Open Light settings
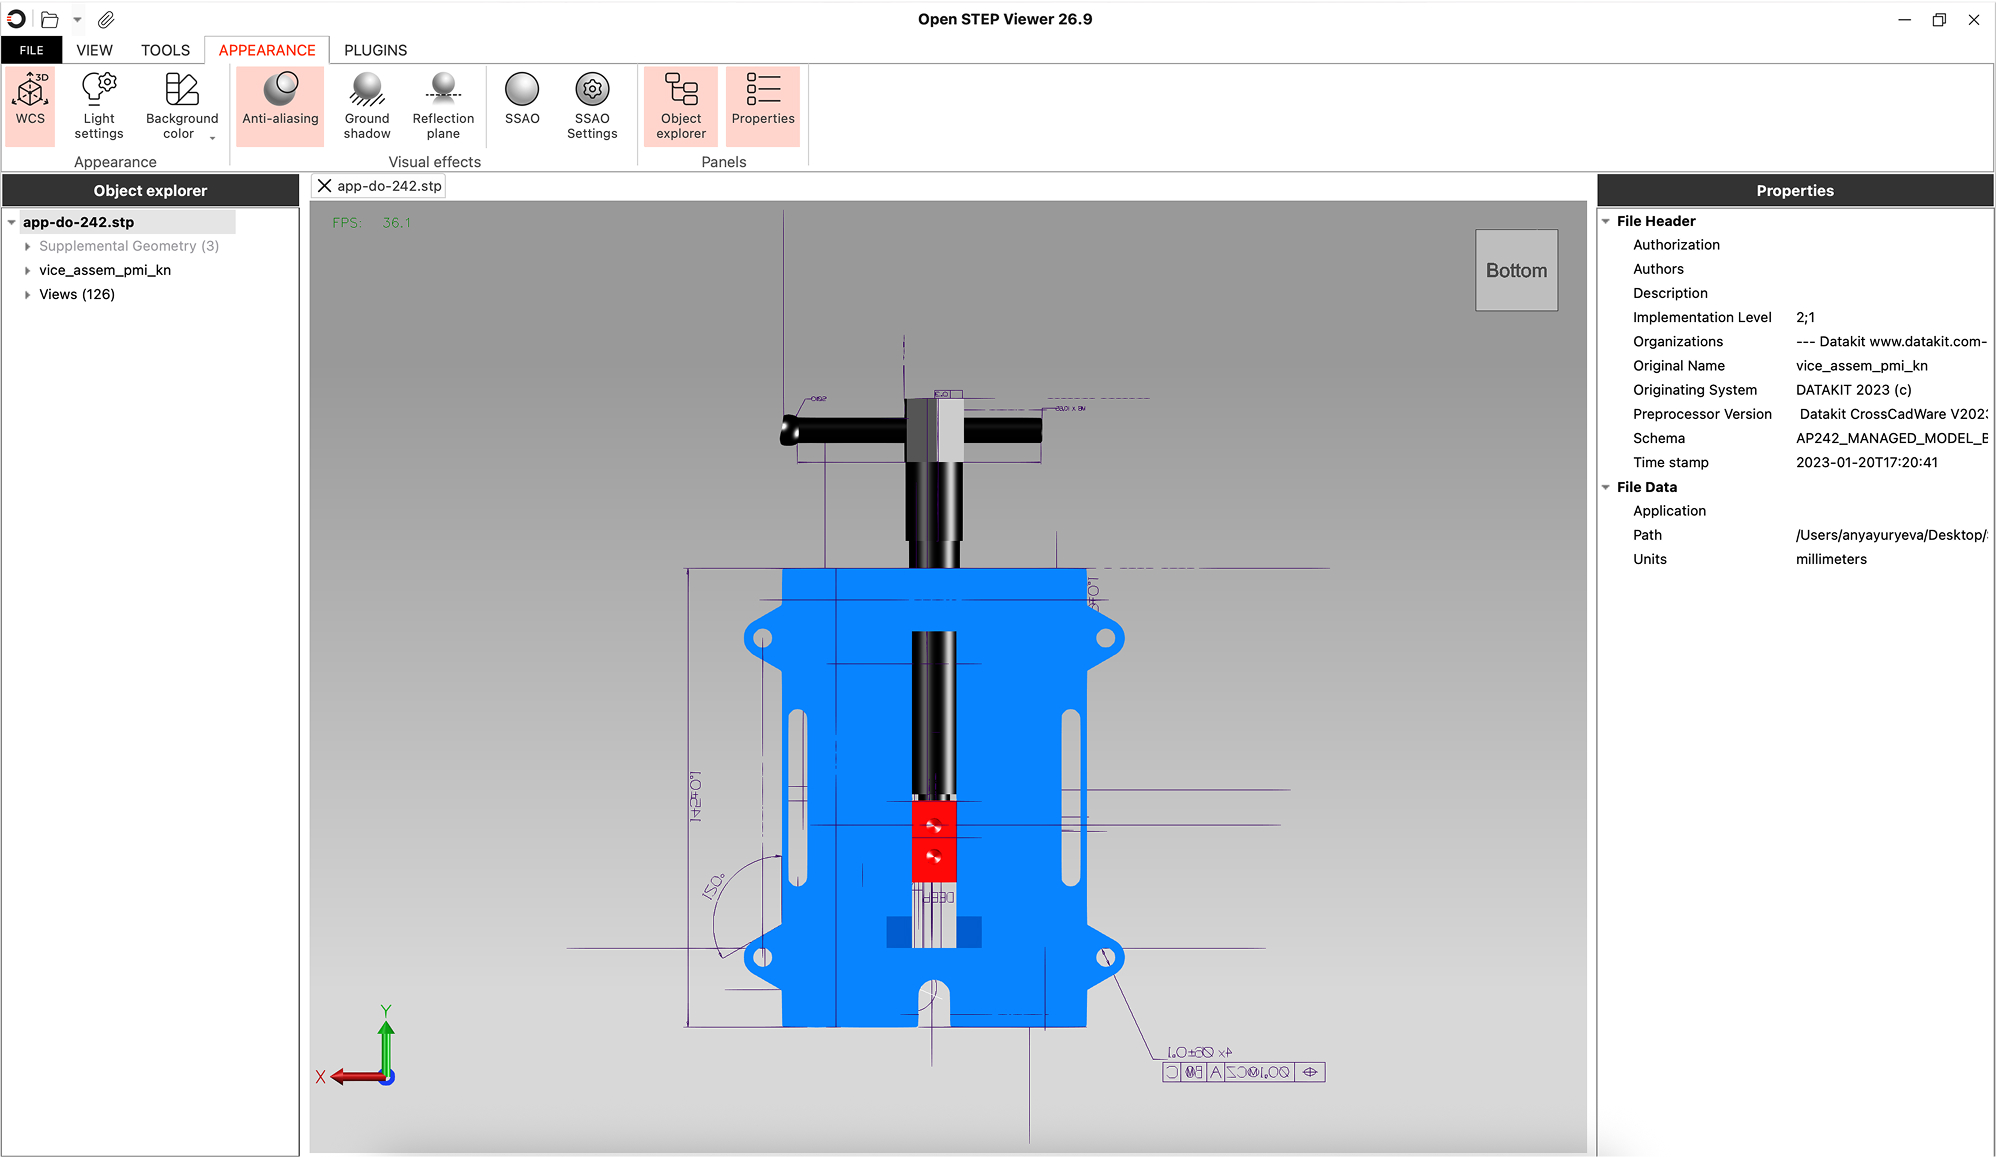1996x1157 pixels. click(99, 105)
